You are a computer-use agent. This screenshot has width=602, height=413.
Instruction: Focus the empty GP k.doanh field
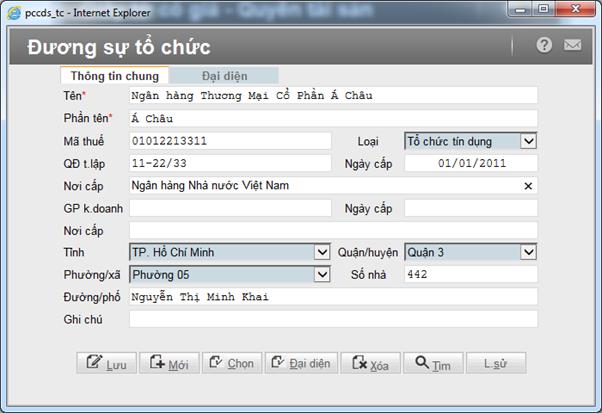tap(230, 208)
